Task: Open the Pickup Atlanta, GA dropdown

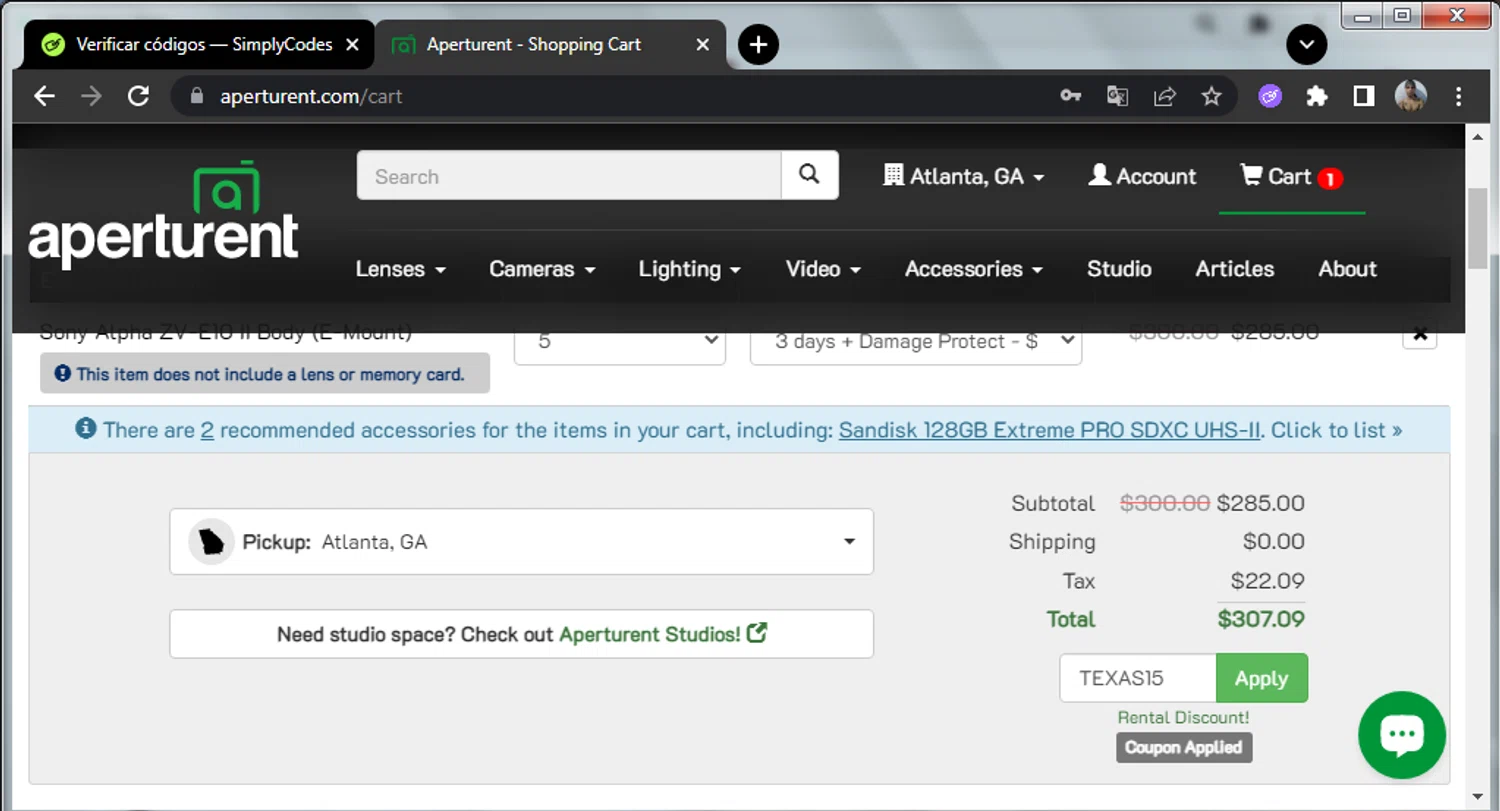Action: click(521, 542)
